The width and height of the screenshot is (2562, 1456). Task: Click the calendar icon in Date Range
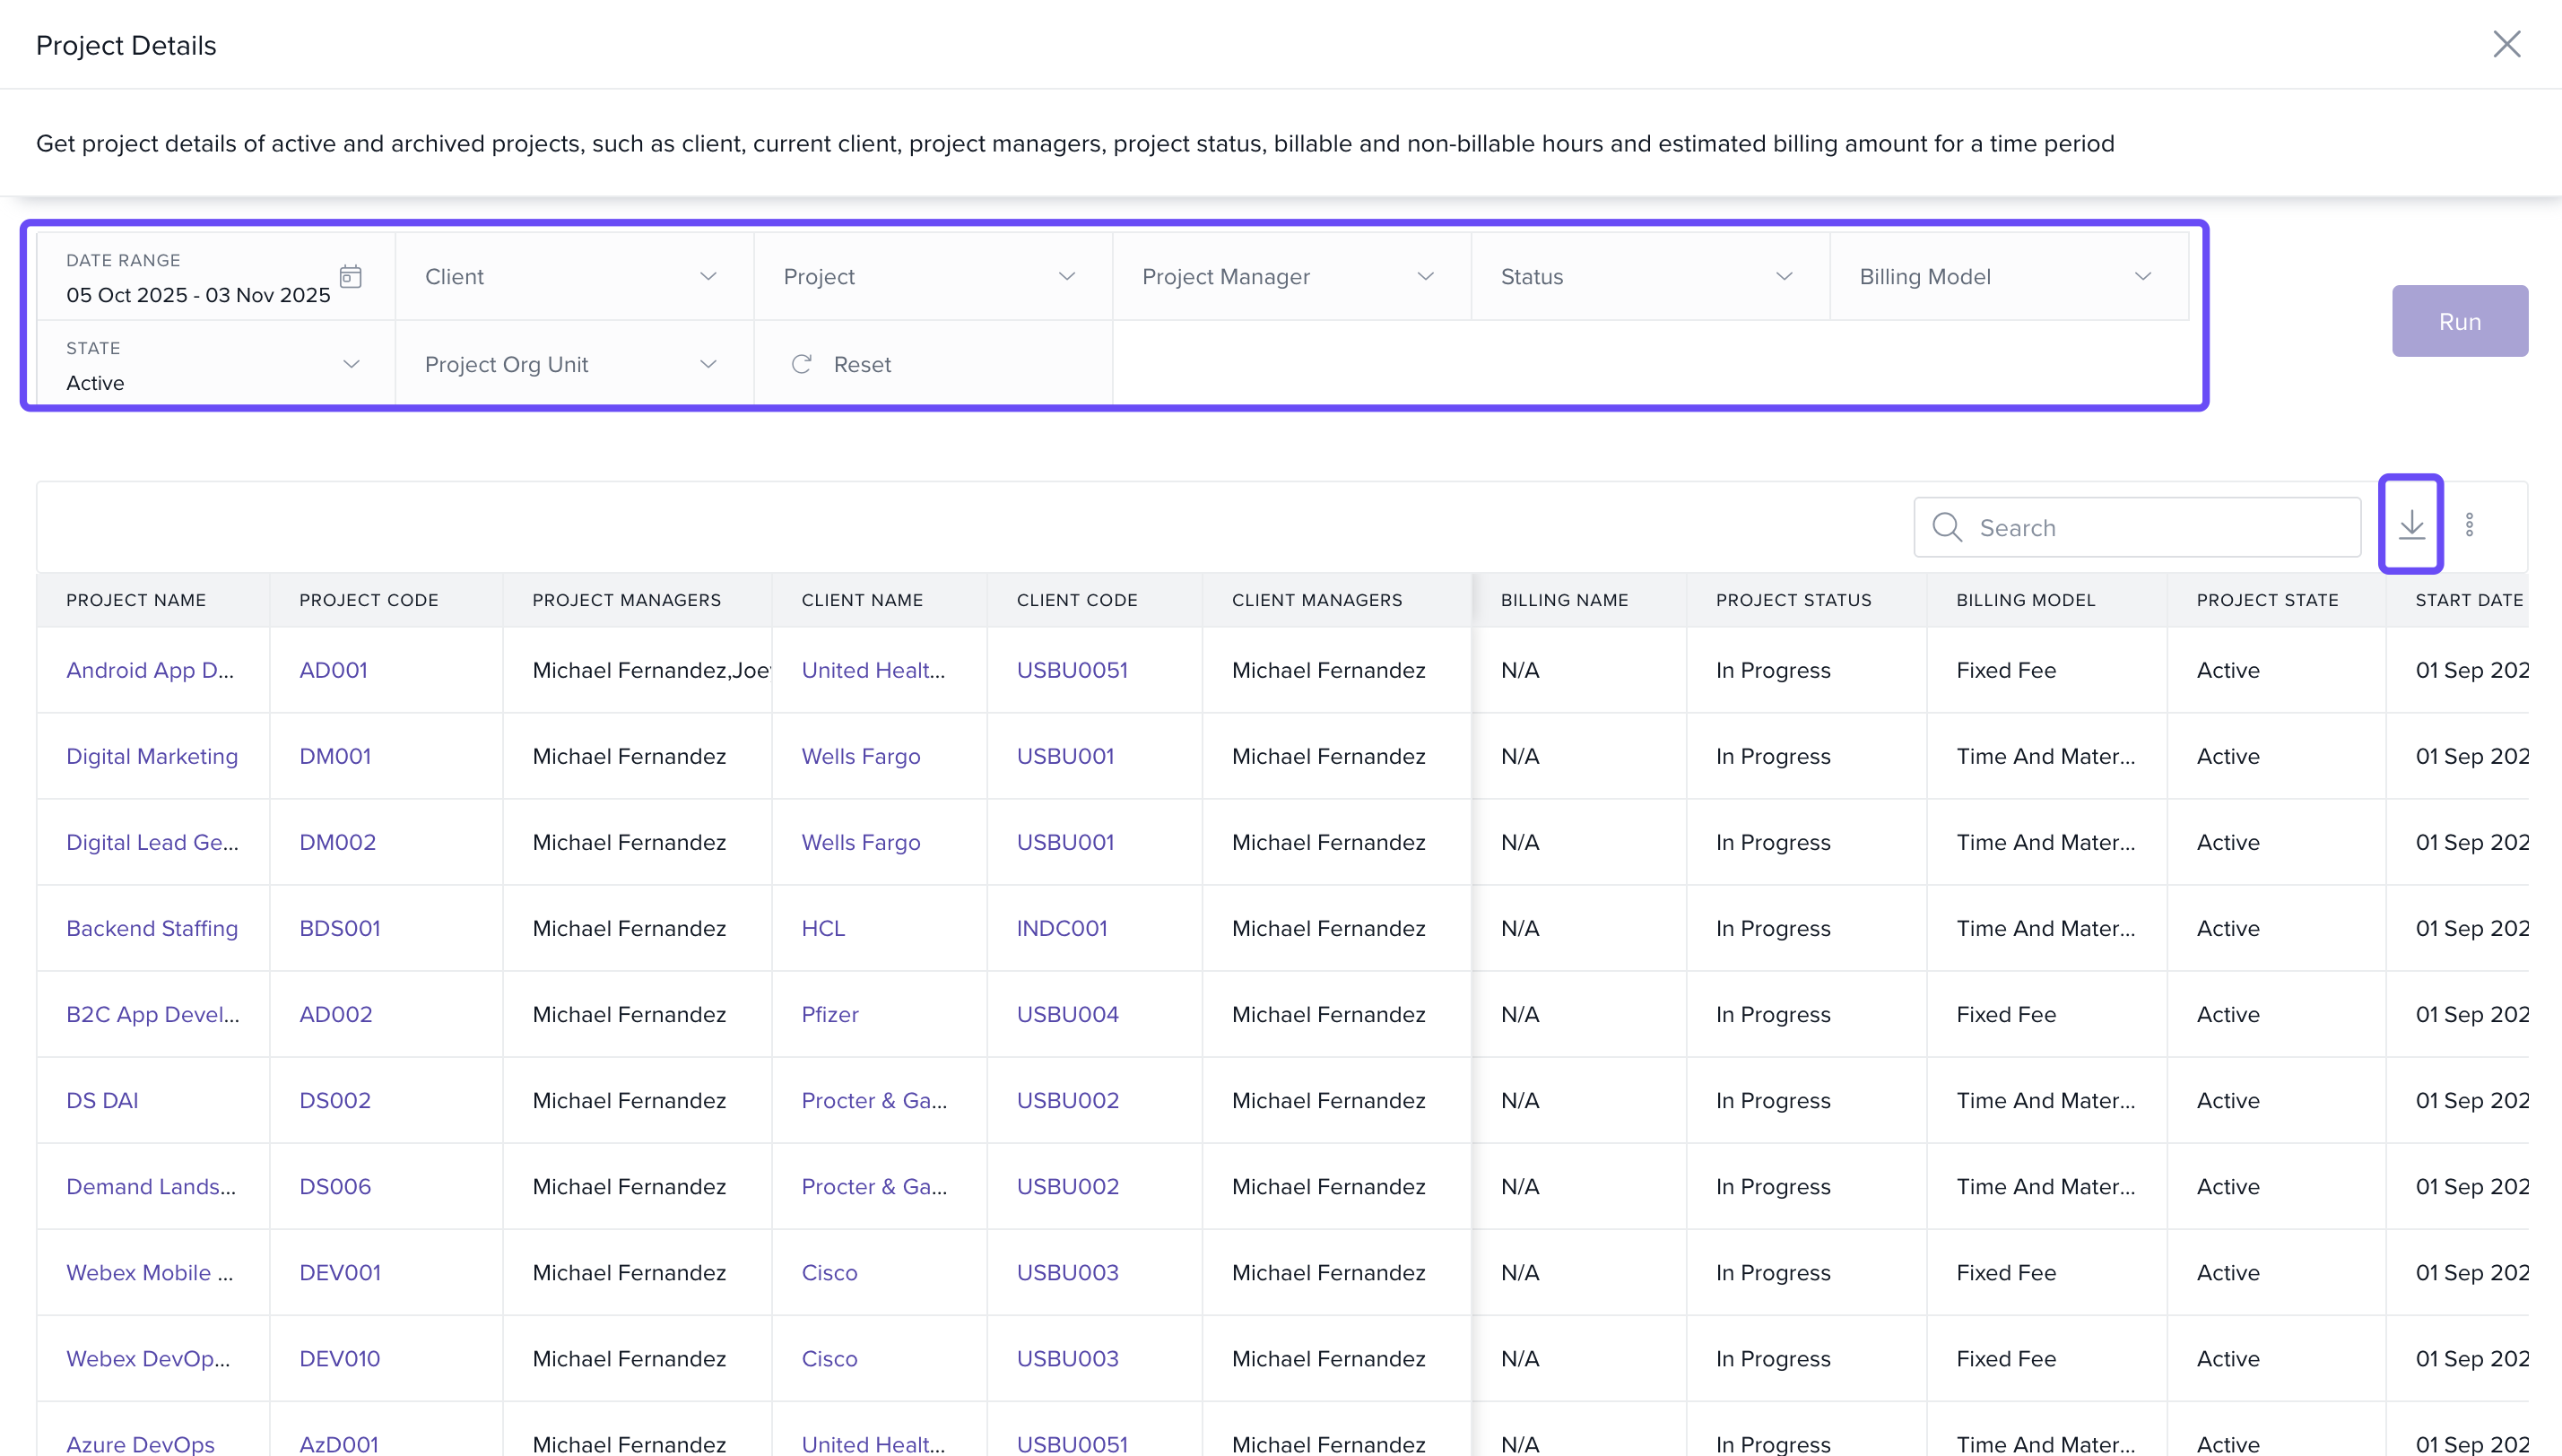coord(350,277)
